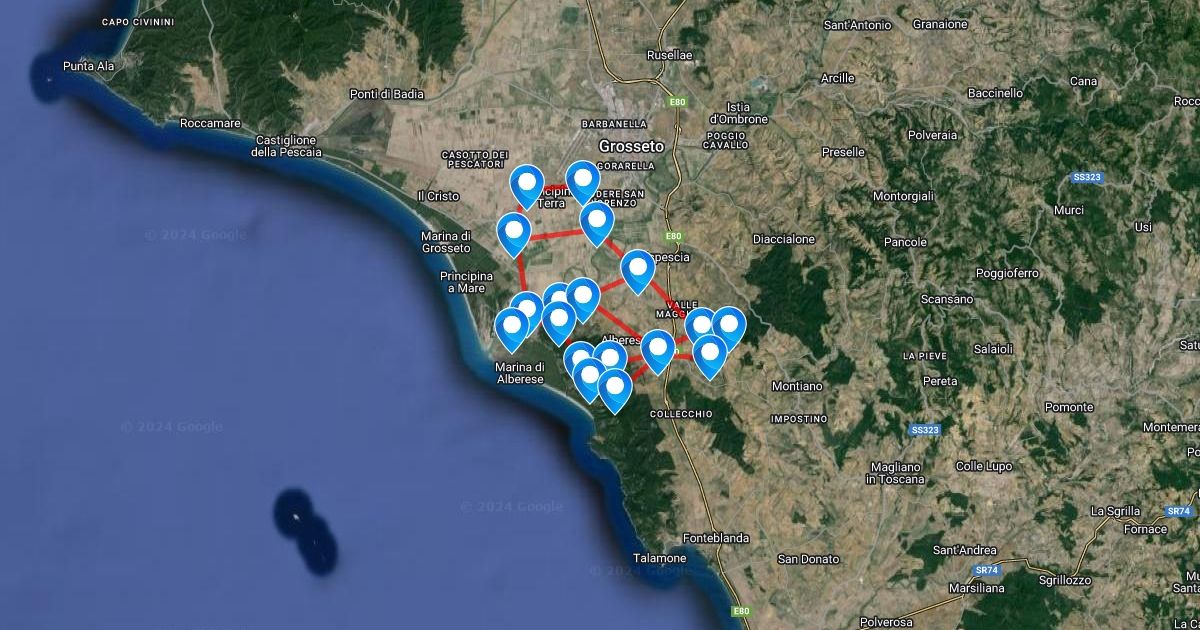Viewport: 1200px width, 630px height.
Task: Click the SR74 shield above Marsiliana
Action: coord(986,570)
